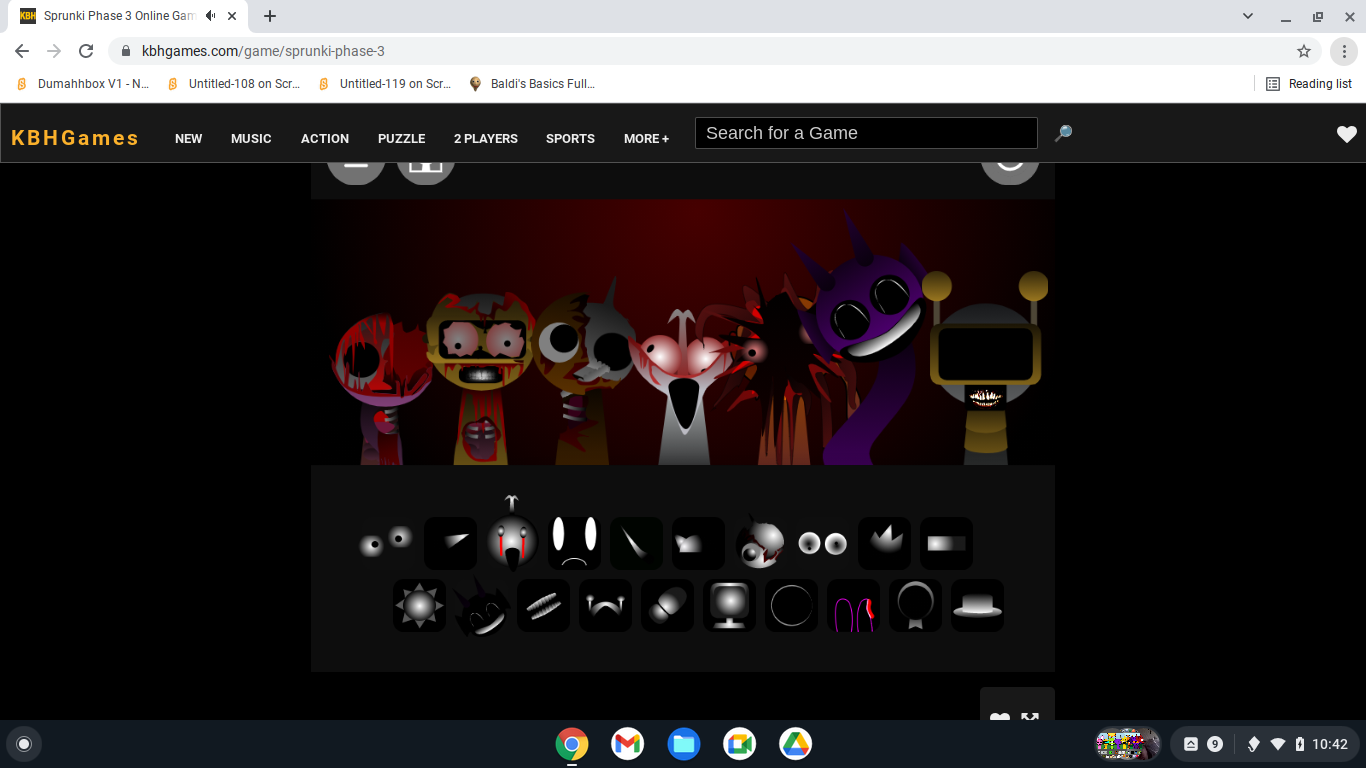Reload the Sprunki Phase 3 page
The width and height of the screenshot is (1366, 768).
(x=86, y=51)
